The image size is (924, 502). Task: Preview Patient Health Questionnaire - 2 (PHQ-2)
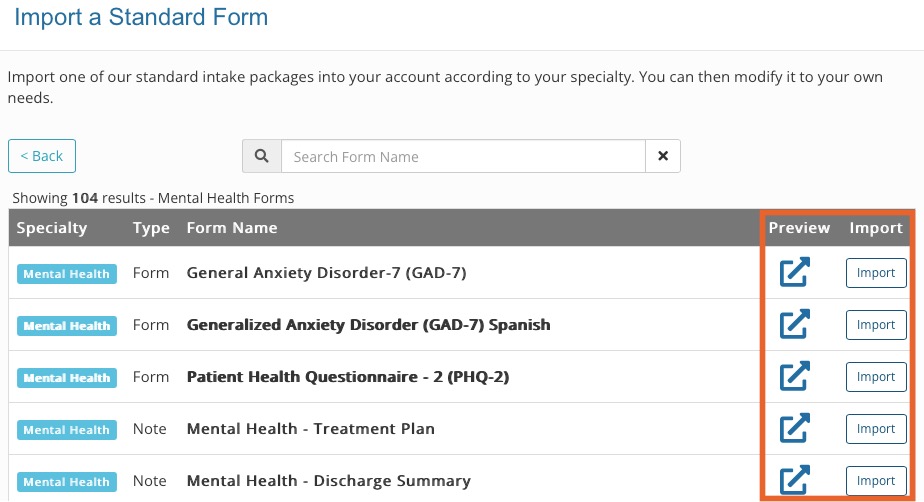click(795, 376)
